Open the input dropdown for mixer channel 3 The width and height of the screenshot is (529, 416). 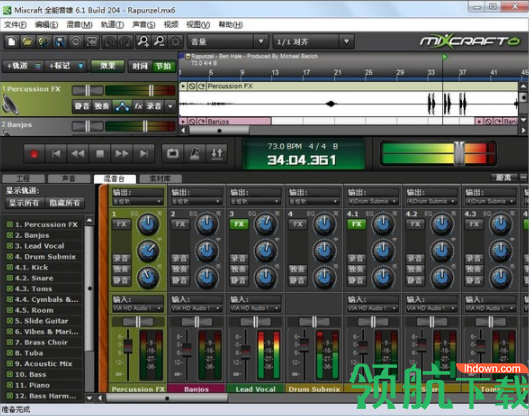[x=255, y=308]
